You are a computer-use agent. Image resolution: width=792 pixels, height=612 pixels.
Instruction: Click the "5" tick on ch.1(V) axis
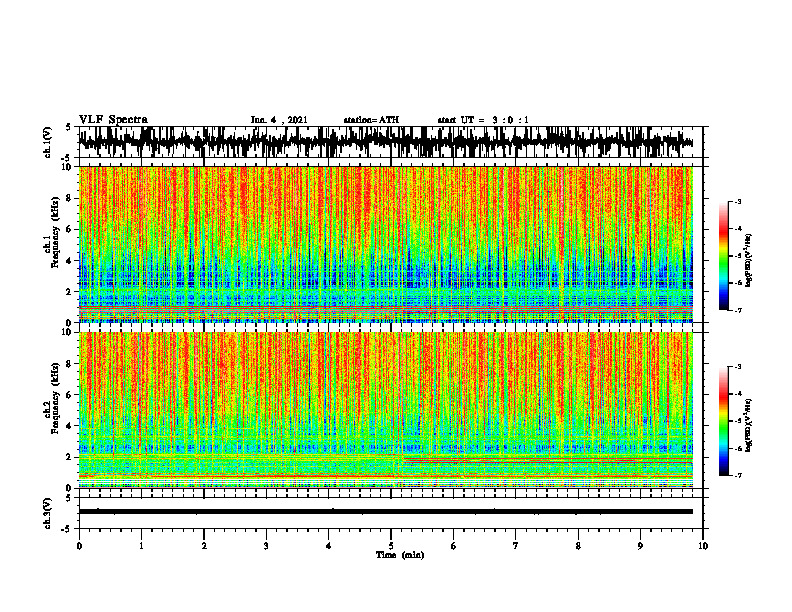point(69,128)
